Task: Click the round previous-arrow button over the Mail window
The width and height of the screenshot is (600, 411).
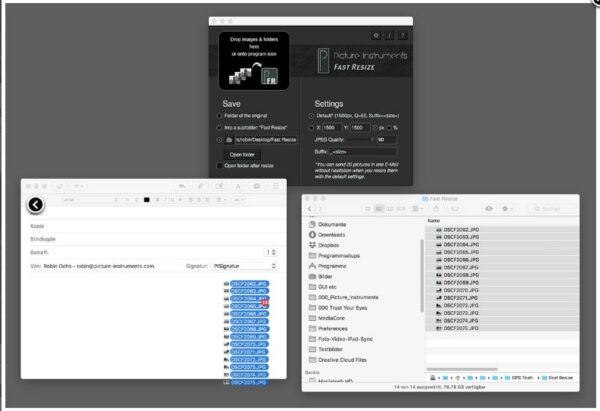Action: 36,205
